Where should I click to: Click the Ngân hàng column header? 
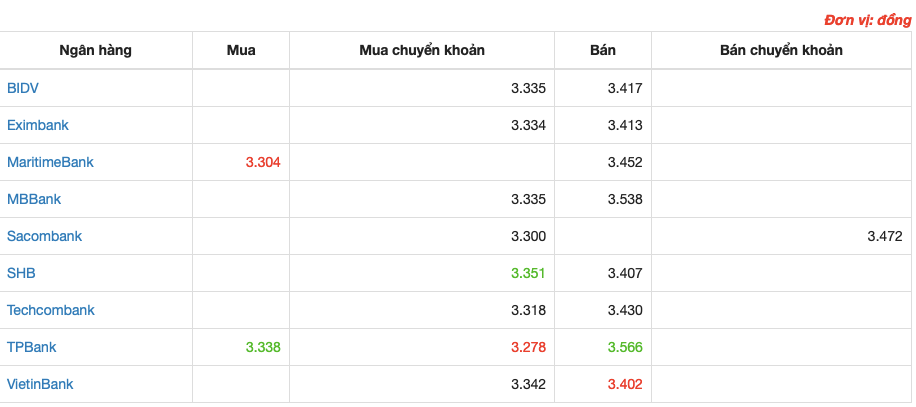(95, 50)
